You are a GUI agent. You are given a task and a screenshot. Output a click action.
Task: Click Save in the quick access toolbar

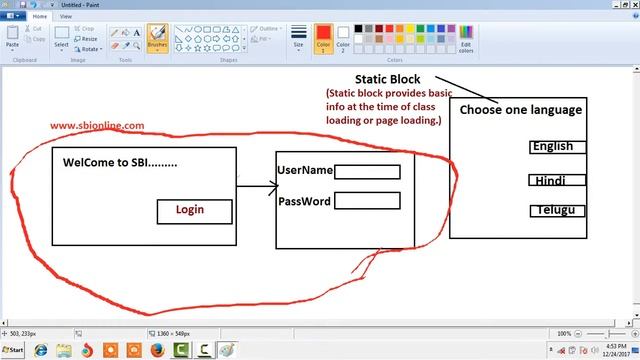23,4
